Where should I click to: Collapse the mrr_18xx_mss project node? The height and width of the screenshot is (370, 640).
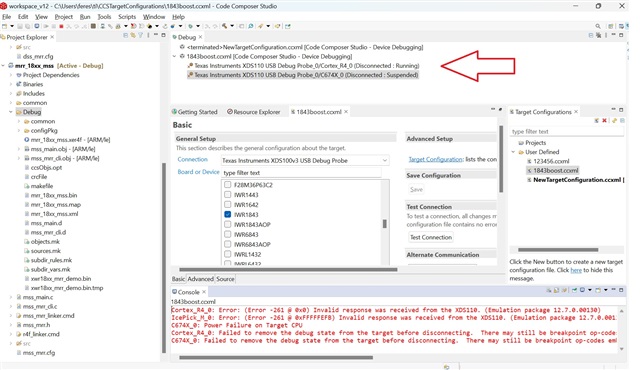tap(3, 65)
